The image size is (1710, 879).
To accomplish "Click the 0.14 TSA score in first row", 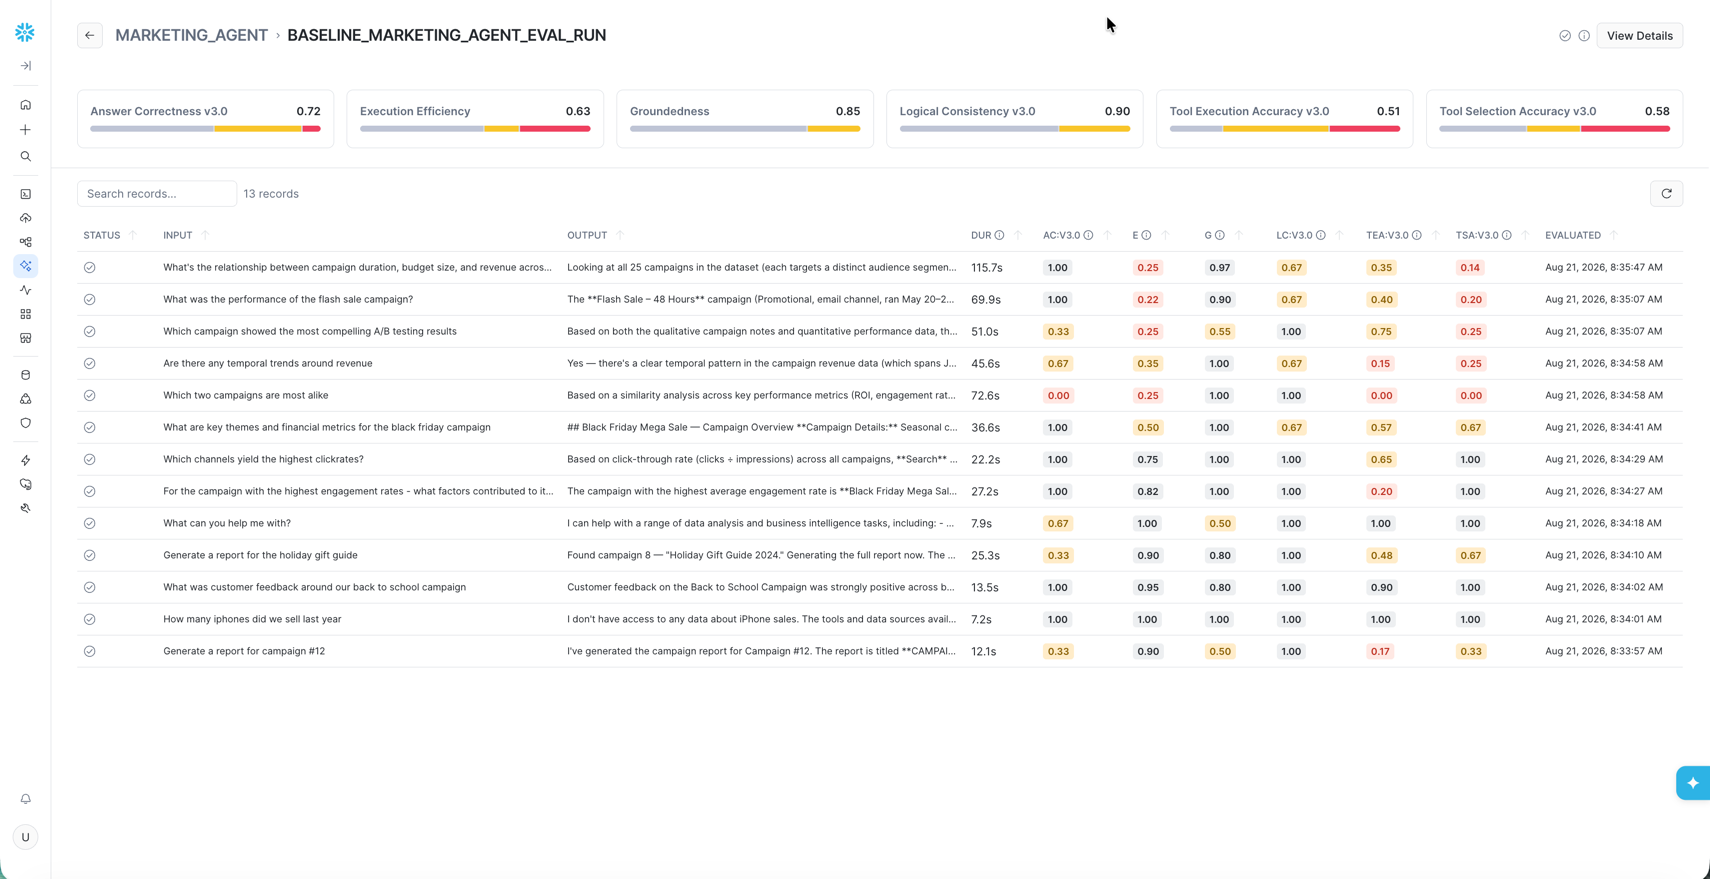I will click(x=1470, y=268).
